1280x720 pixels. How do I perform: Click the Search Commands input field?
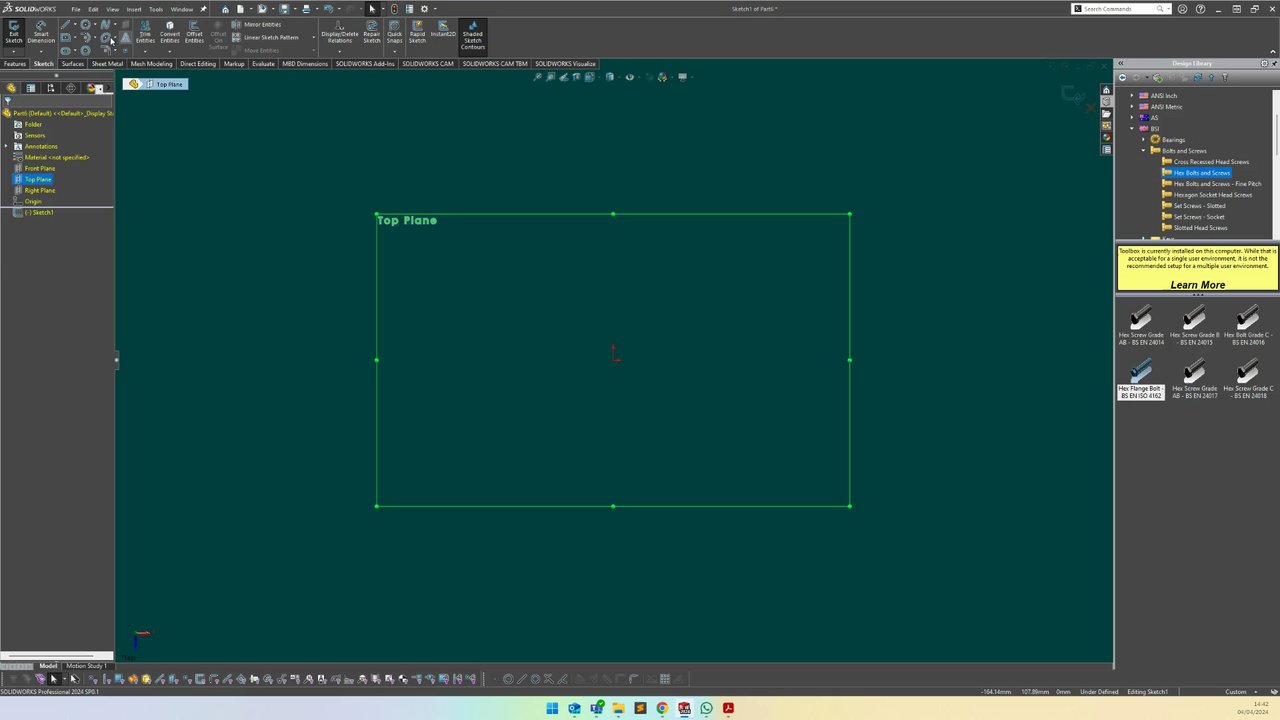pyautogui.click(x=1119, y=9)
